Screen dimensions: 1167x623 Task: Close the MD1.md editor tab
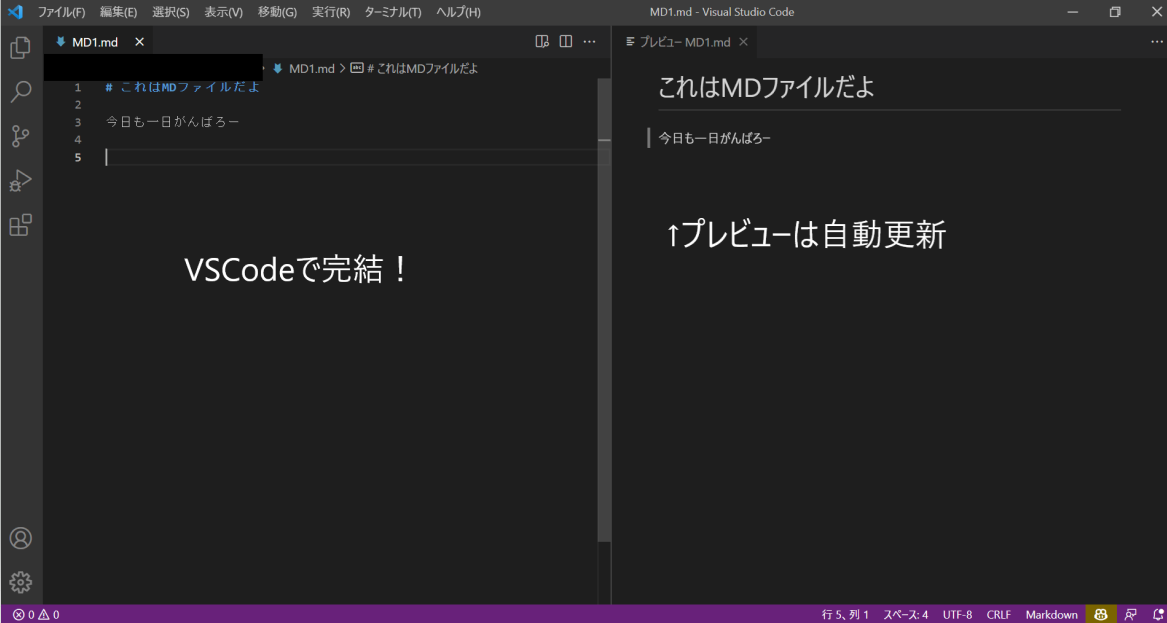pyautogui.click(x=139, y=42)
